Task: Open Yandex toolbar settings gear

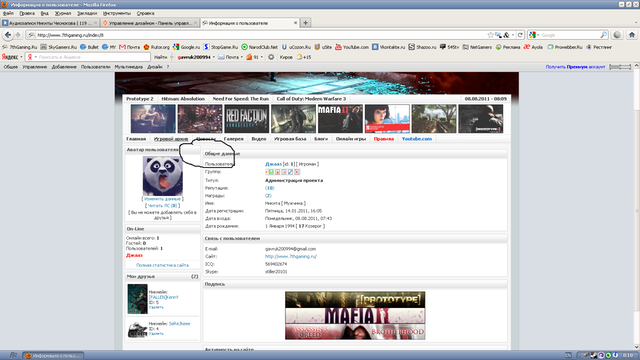Action: click(271, 57)
